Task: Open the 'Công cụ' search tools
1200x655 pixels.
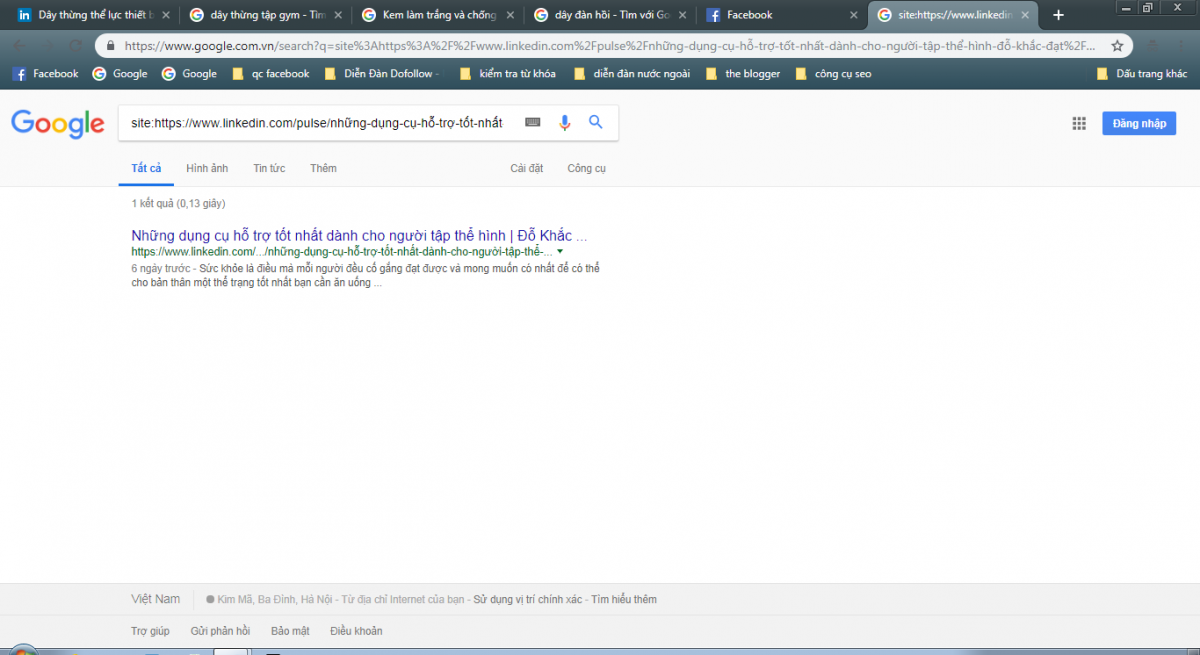Action: click(x=587, y=168)
